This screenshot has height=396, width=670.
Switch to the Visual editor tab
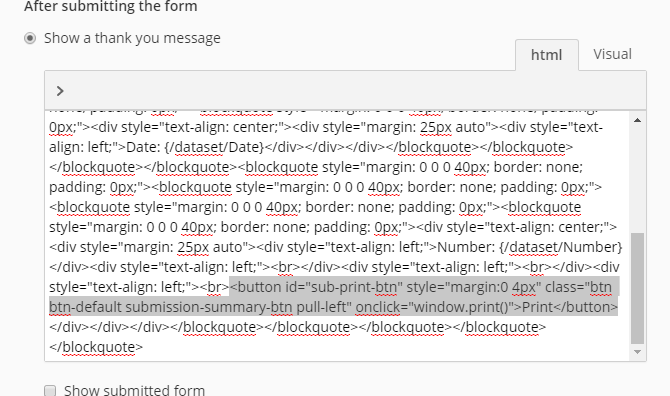[612, 54]
